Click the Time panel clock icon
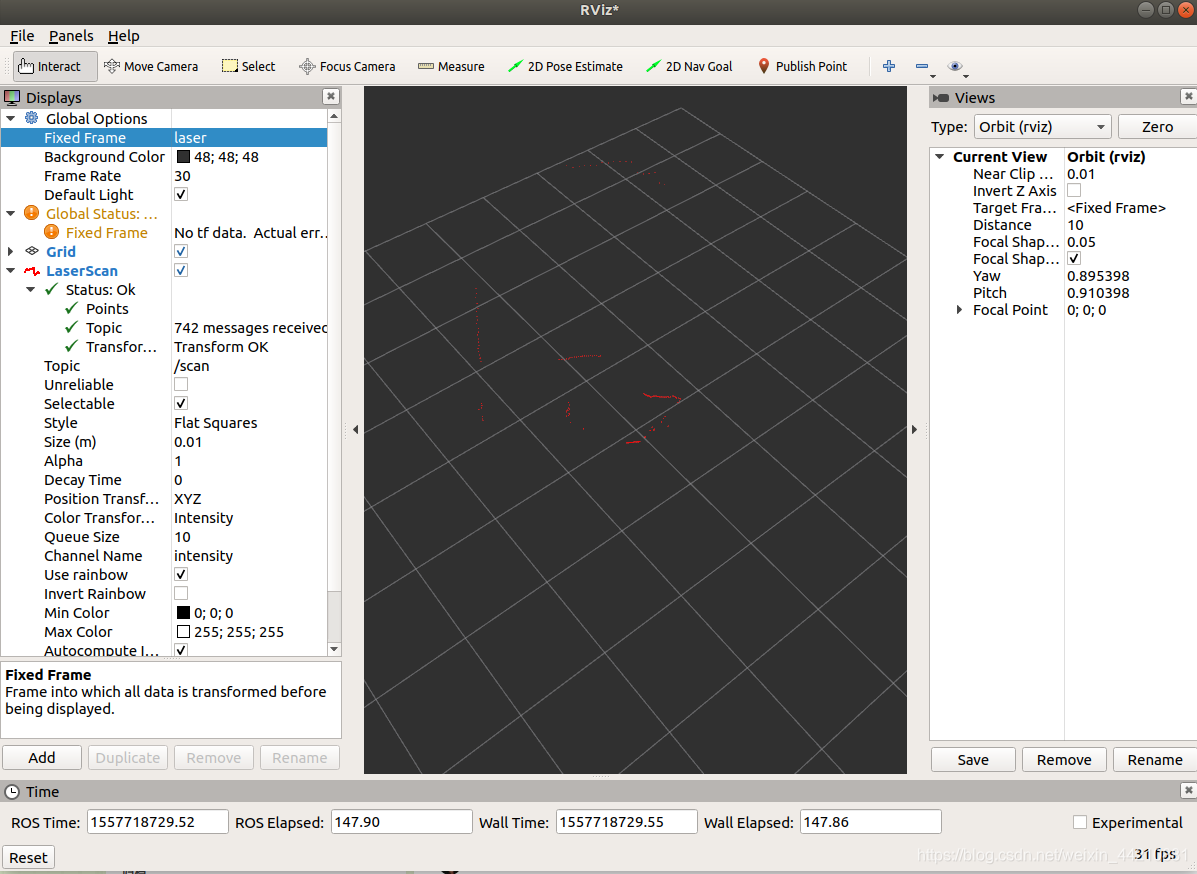 click(12, 792)
